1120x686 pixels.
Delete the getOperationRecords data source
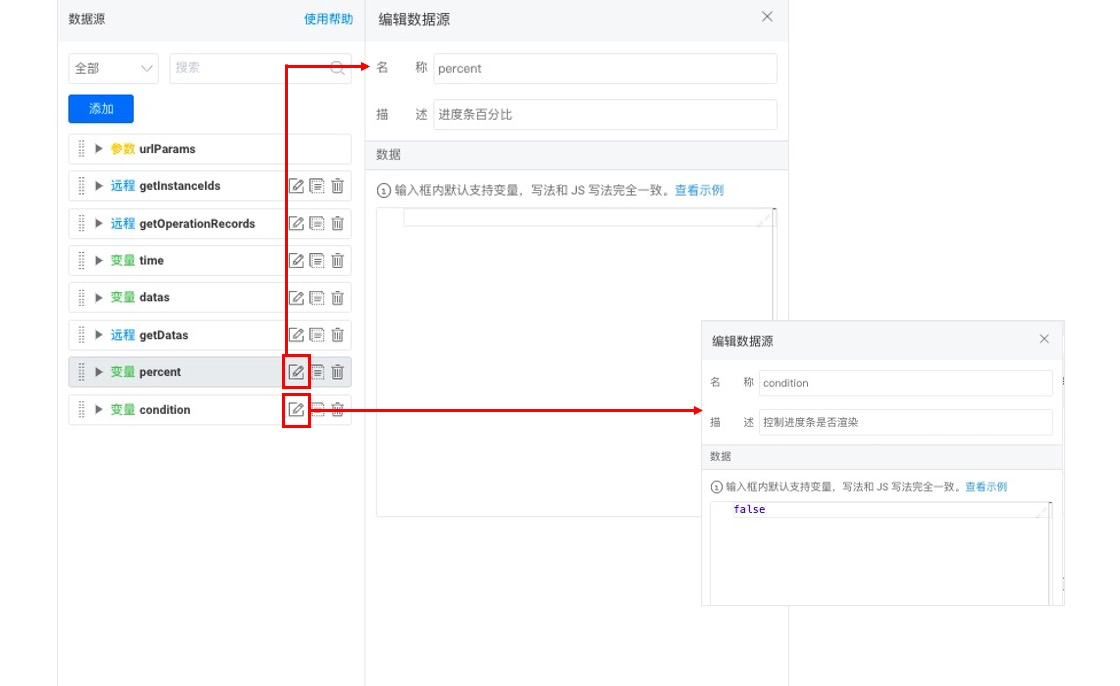337,223
